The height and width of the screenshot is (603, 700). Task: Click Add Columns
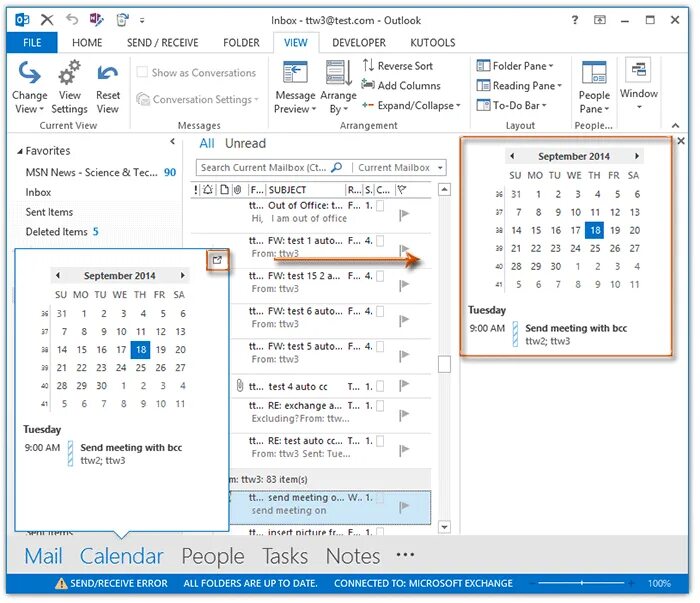(400, 85)
